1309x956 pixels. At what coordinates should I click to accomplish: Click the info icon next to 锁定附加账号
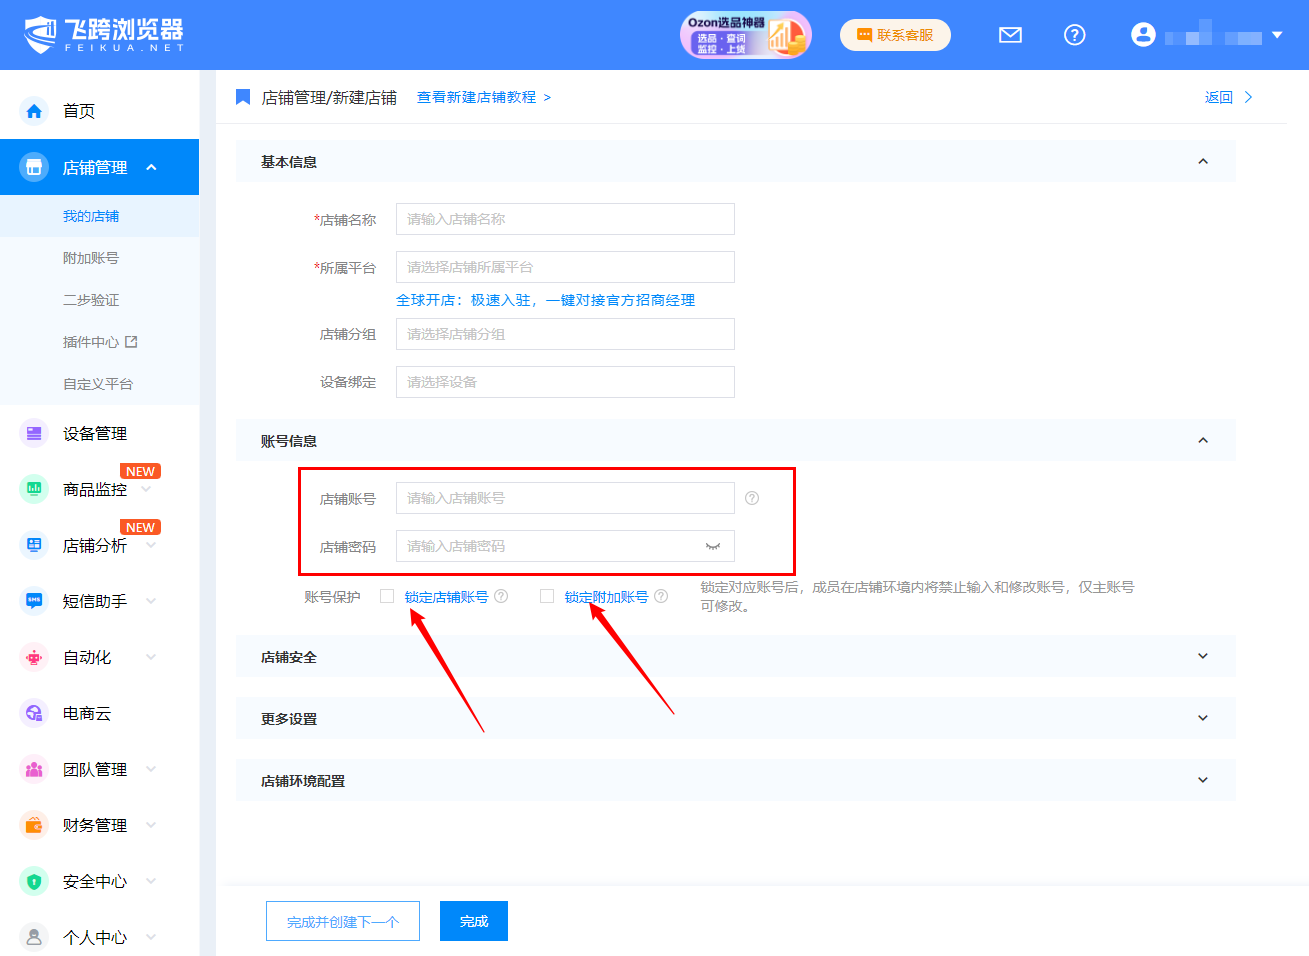click(x=661, y=596)
